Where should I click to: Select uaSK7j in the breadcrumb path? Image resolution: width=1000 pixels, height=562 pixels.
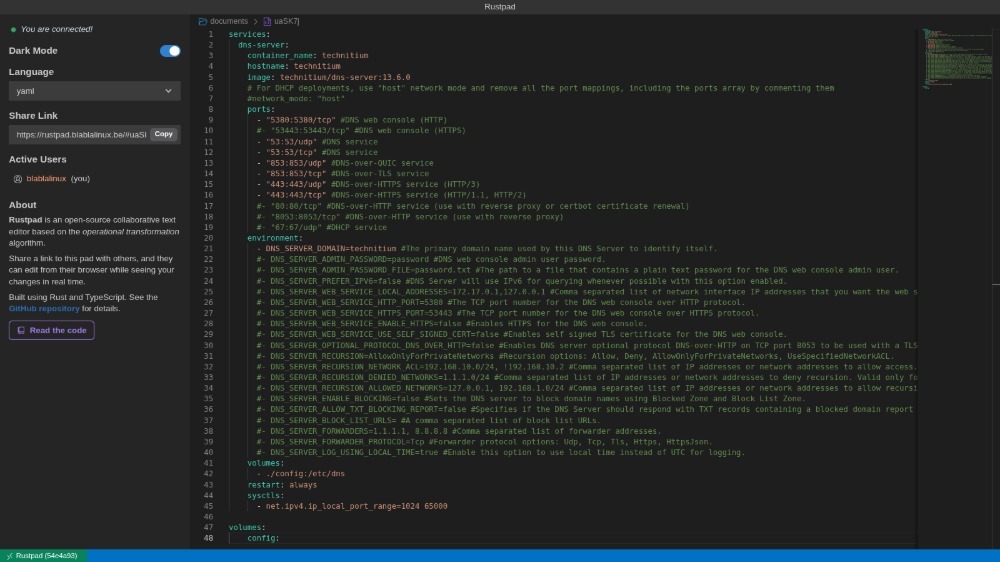pyautogui.click(x=285, y=21)
